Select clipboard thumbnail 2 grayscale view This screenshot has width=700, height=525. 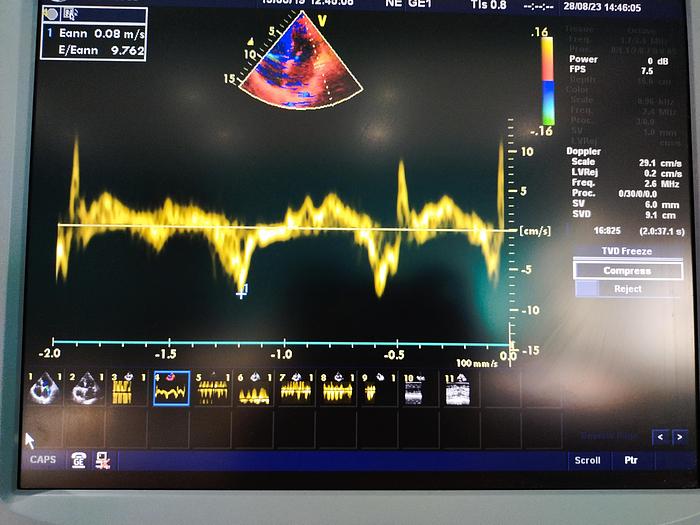pos(86,388)
